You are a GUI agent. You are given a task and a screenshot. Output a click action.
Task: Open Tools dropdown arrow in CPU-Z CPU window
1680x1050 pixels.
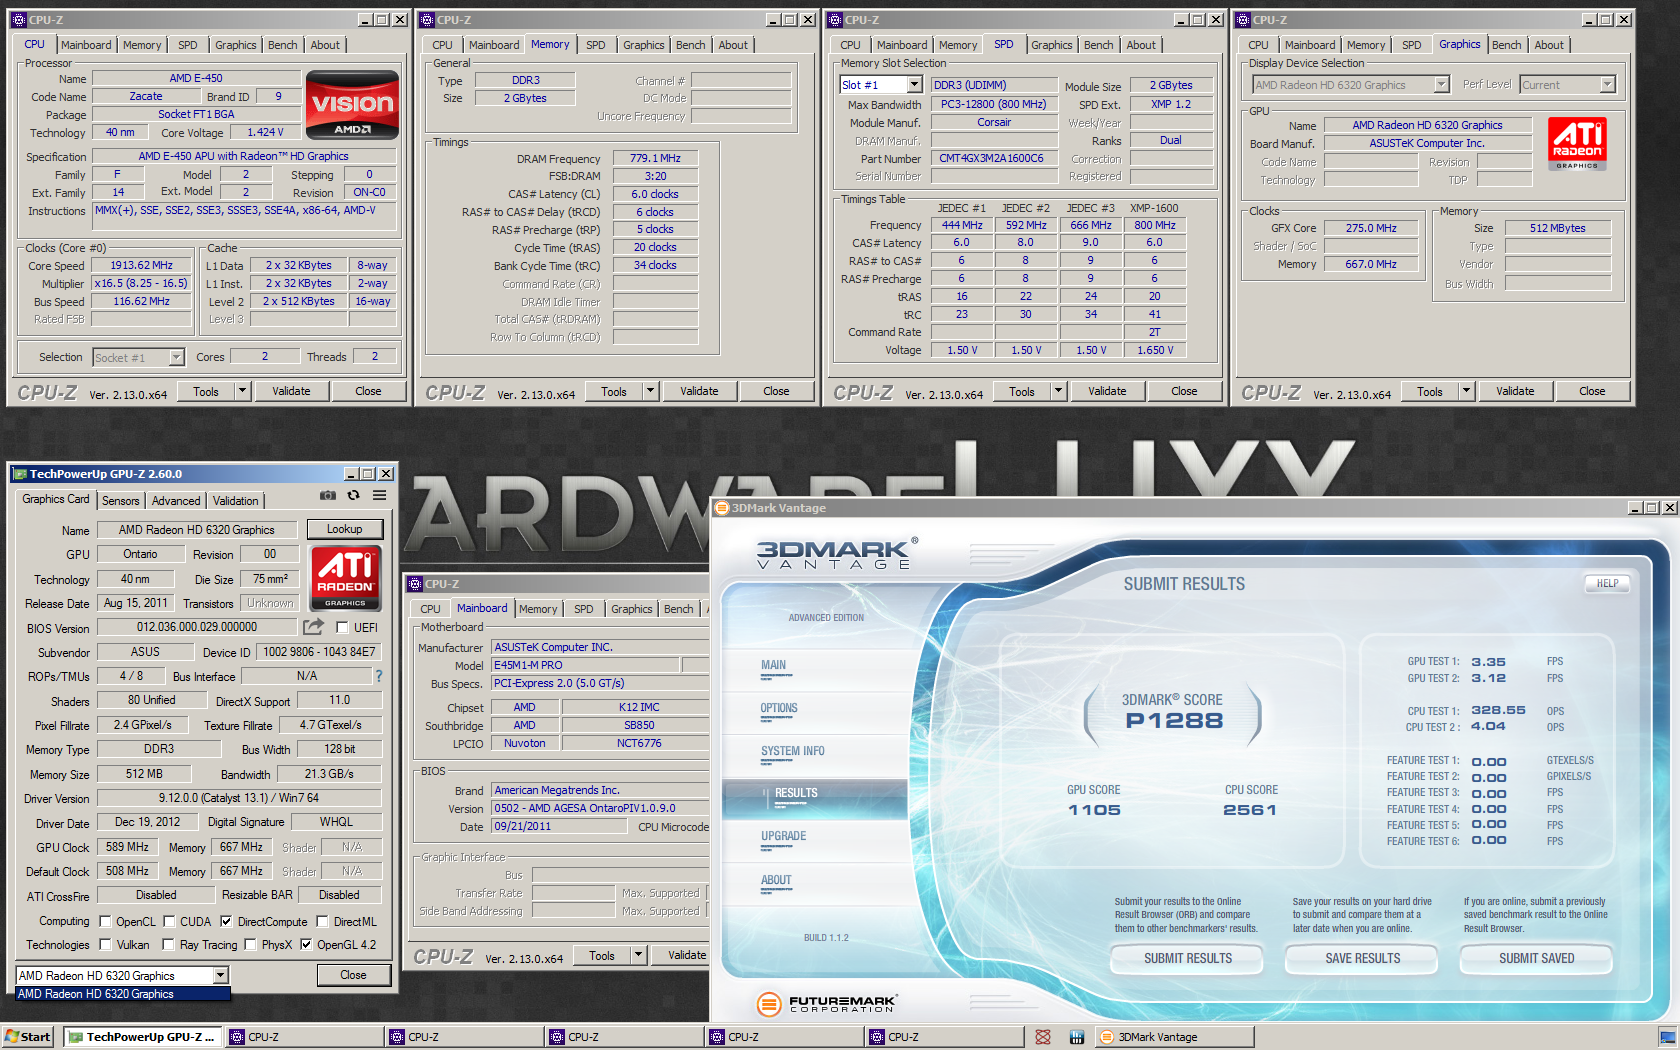tap(242, 391)
